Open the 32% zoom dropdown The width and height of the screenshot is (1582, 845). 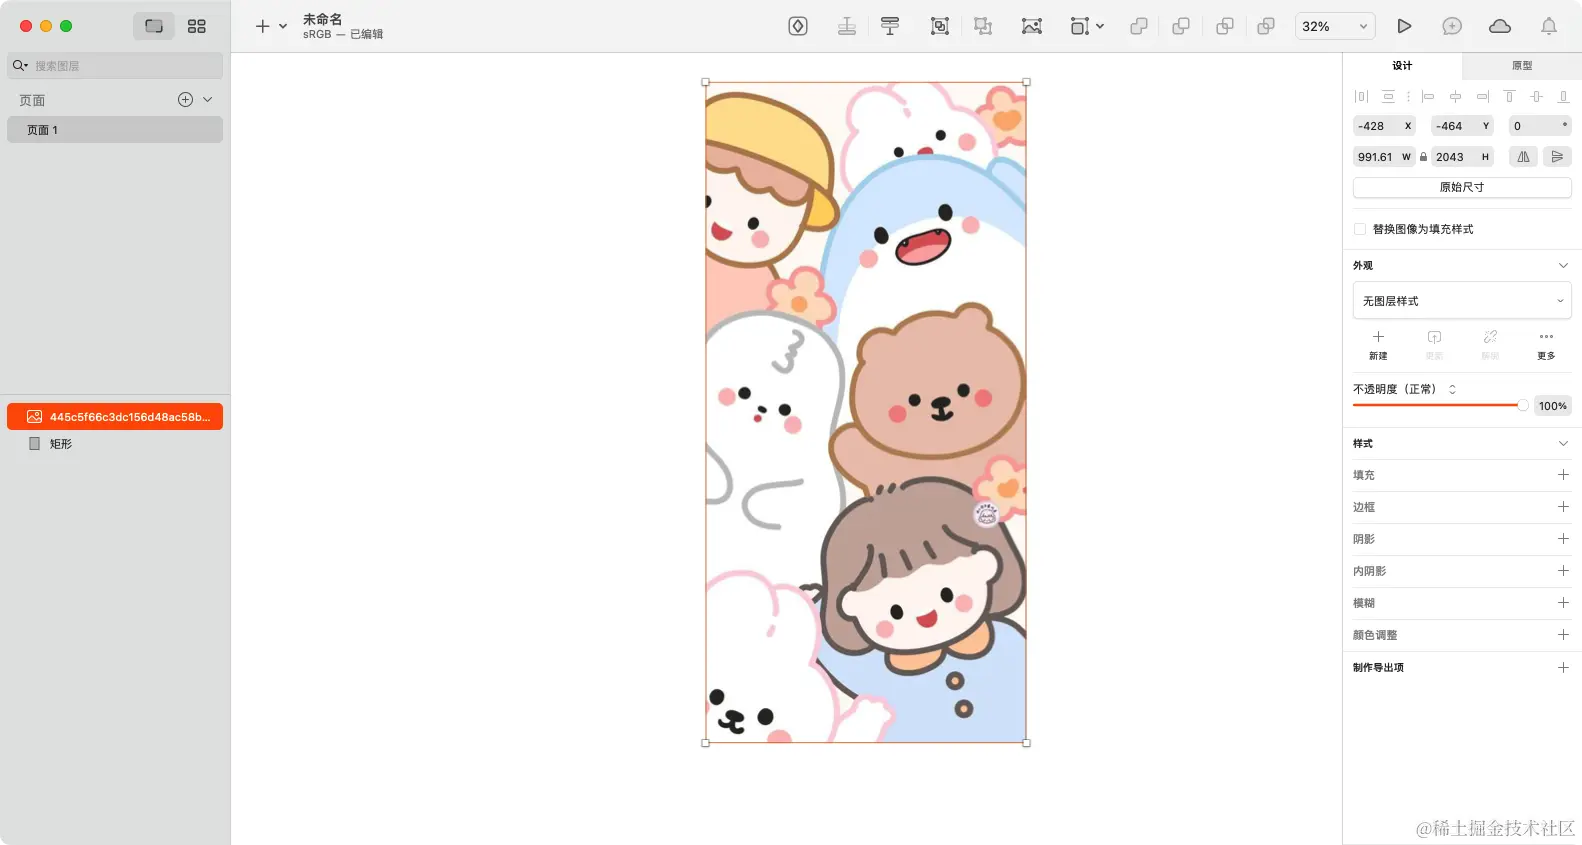1335,26
